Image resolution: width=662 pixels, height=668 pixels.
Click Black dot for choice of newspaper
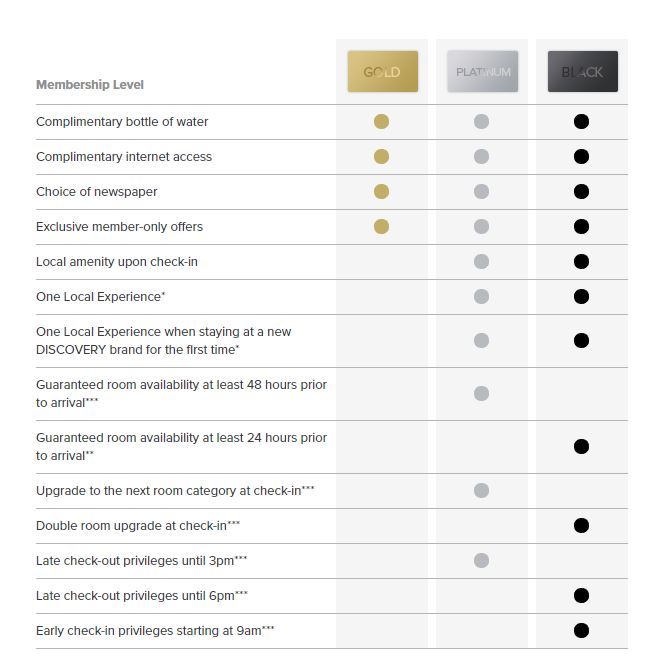581,192
